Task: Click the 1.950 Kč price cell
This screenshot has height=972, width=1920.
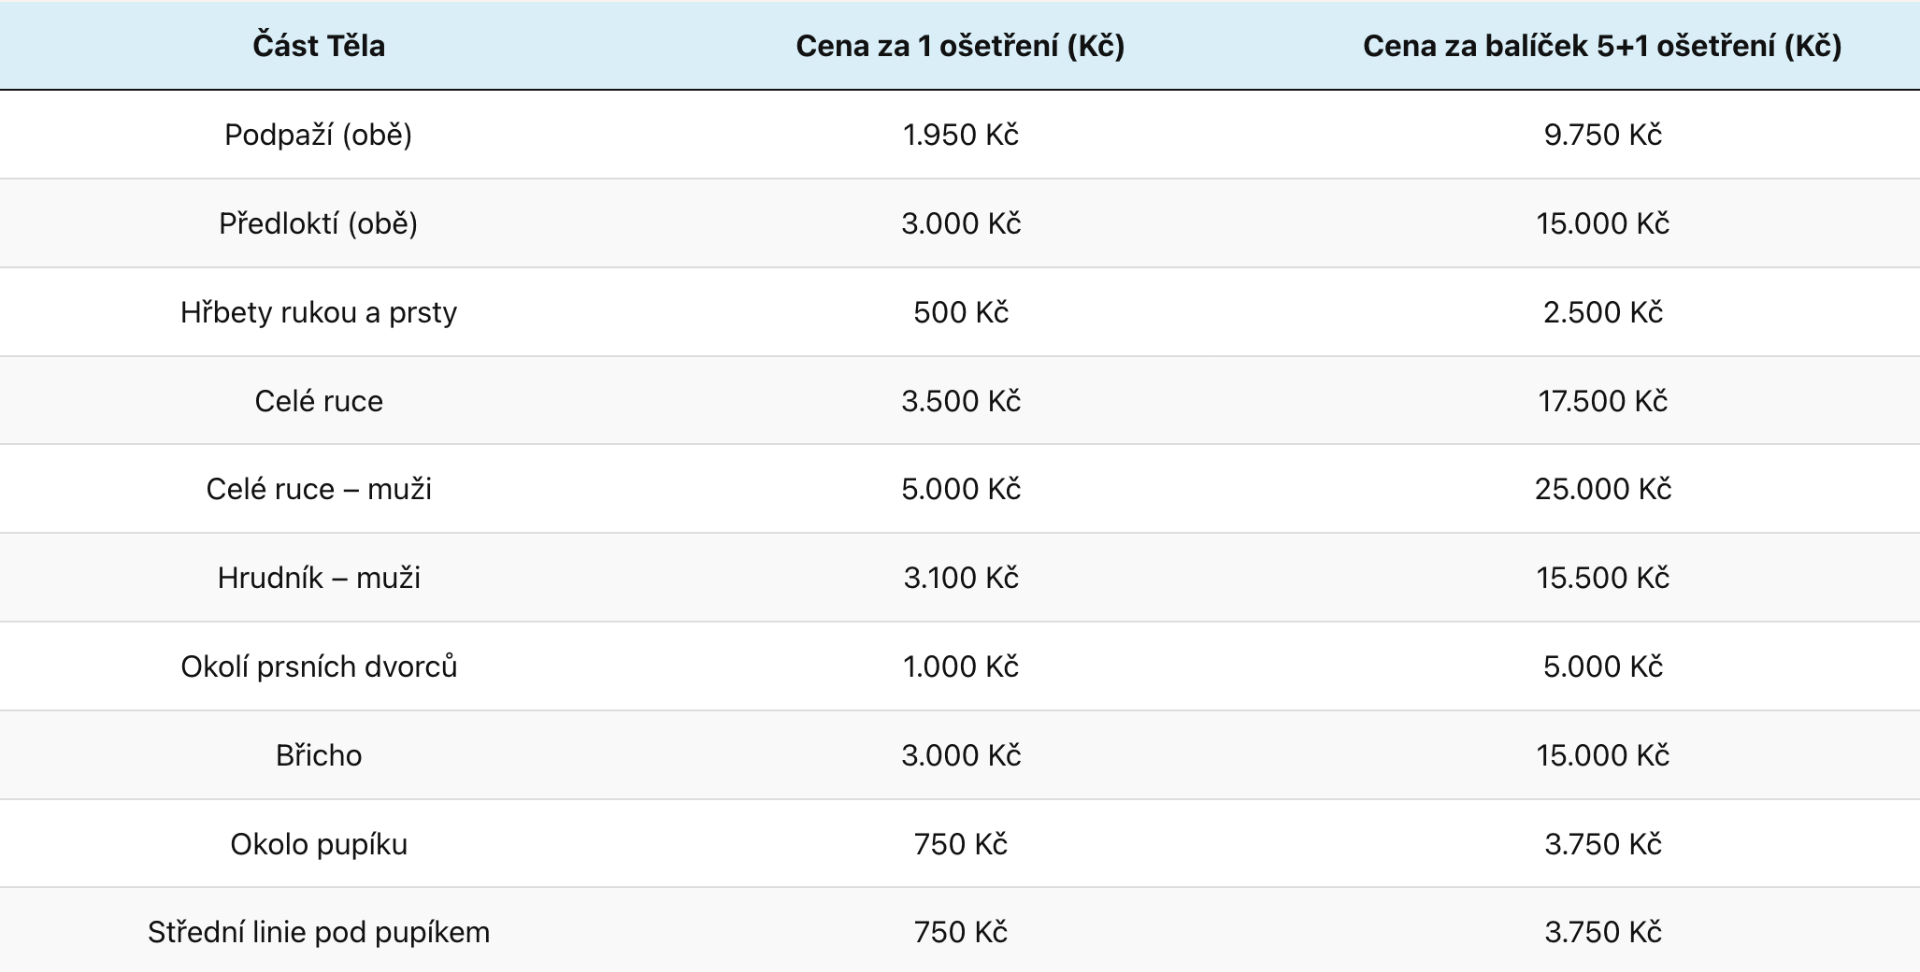Action: pyautogui.click(x=960, y=135)
